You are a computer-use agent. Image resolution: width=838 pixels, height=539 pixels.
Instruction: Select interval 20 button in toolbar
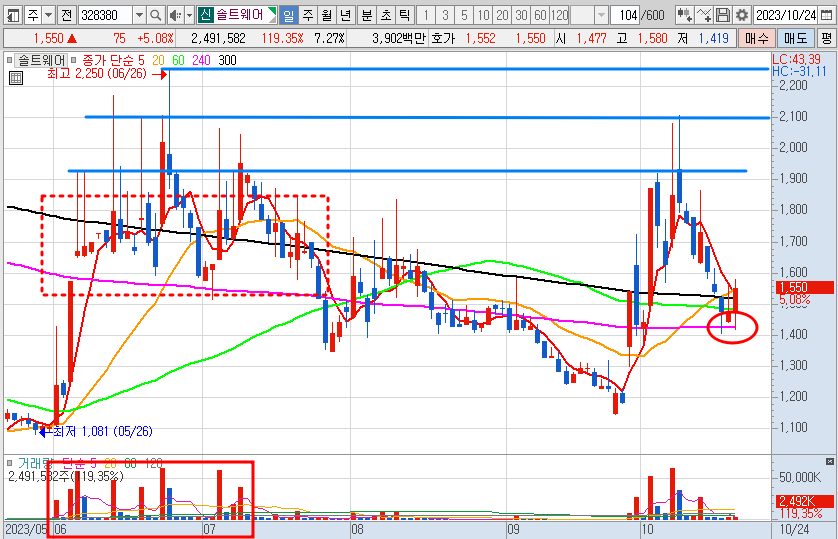(502, 15)
